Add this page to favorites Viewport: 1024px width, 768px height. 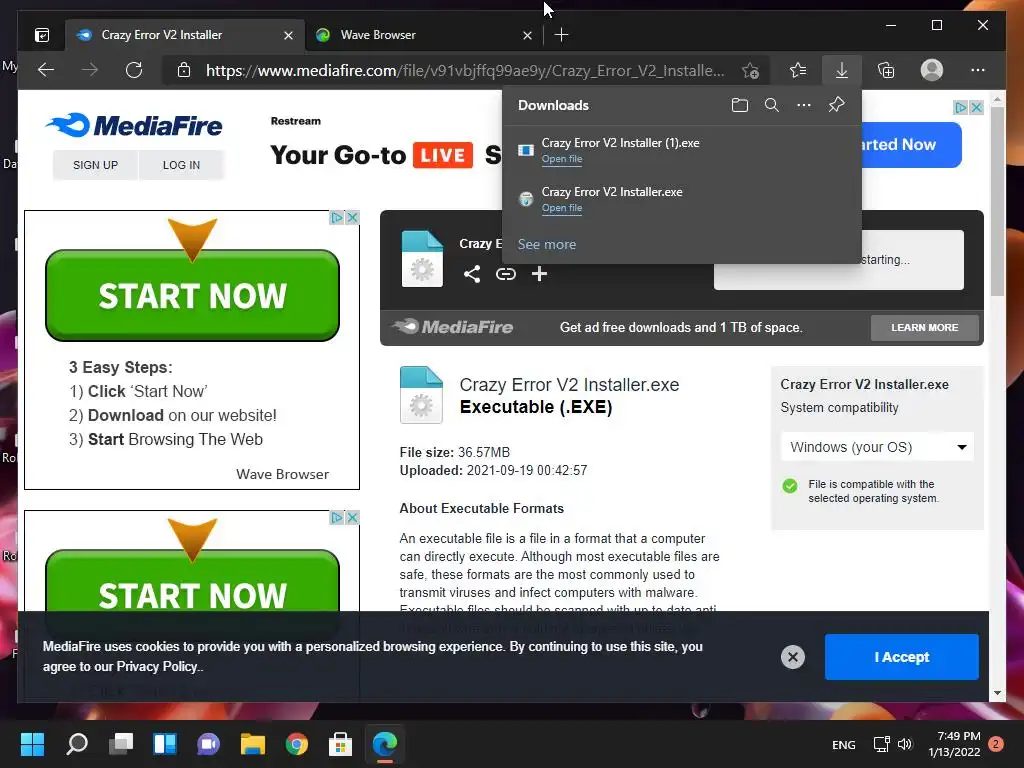750,70
